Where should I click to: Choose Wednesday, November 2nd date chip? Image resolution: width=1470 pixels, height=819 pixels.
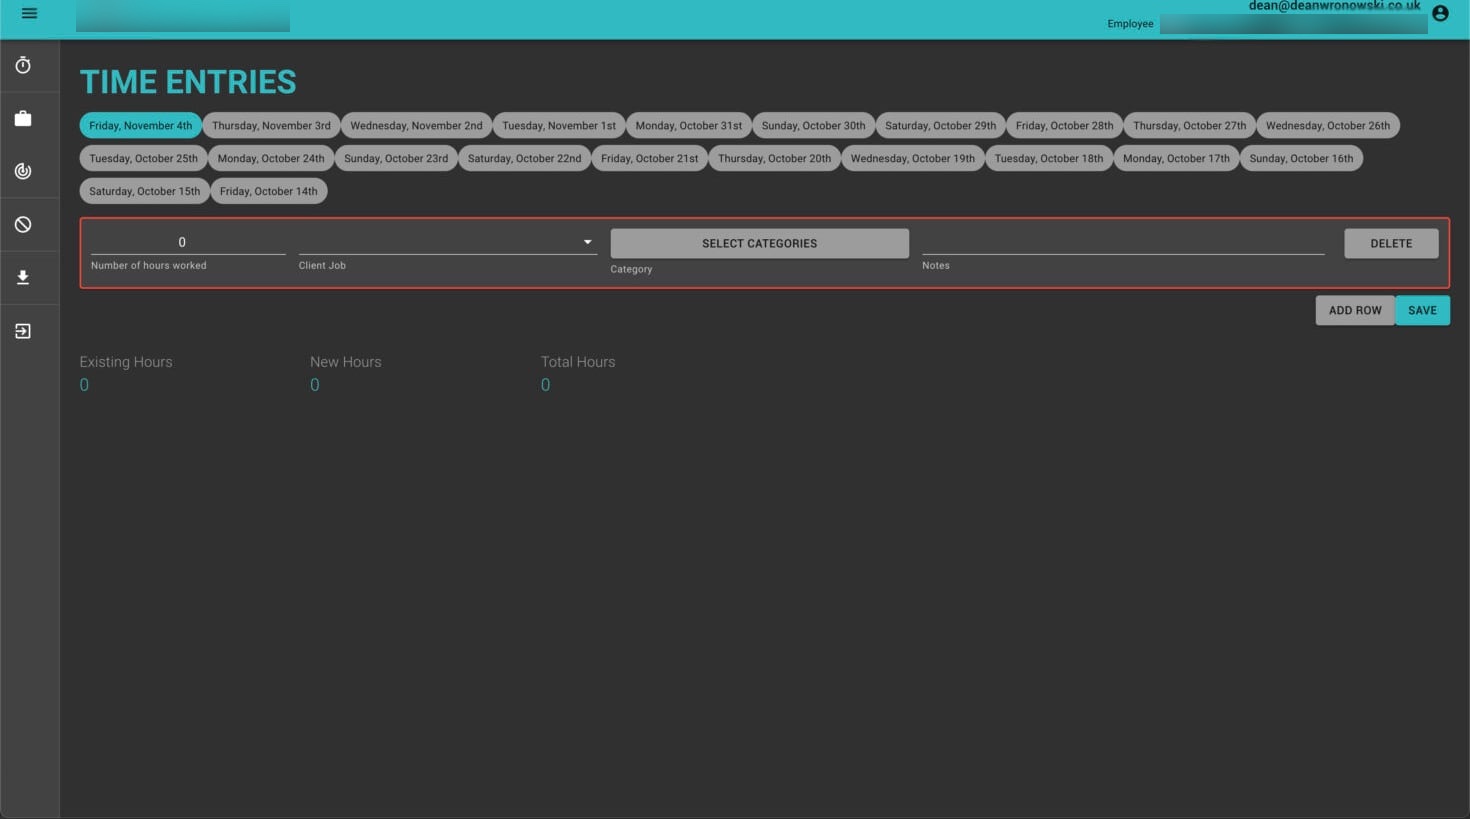click(x=416, y=126)
